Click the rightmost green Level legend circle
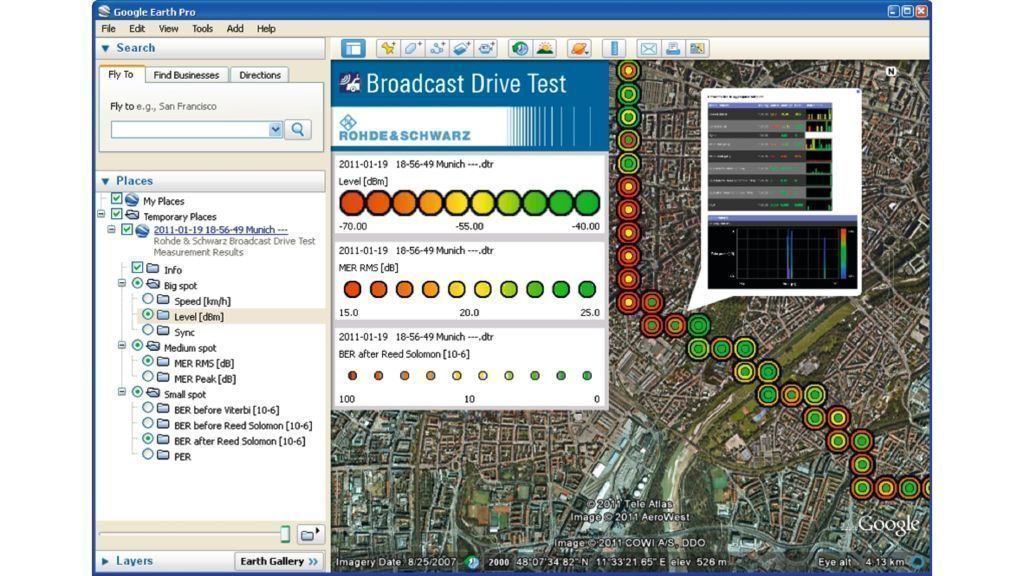This screenshot has width=1024, height=576. (587, 203)
